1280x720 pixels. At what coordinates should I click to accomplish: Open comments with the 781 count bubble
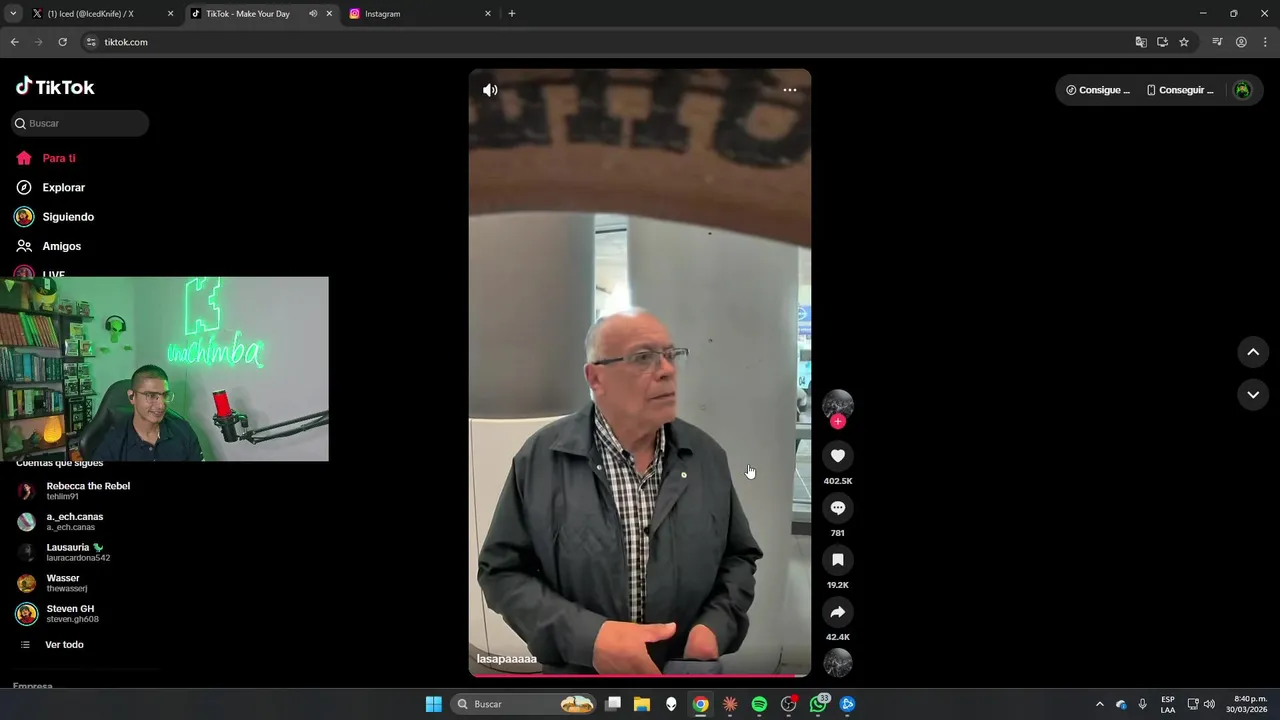pyautogui.click(x=838, y=508)
